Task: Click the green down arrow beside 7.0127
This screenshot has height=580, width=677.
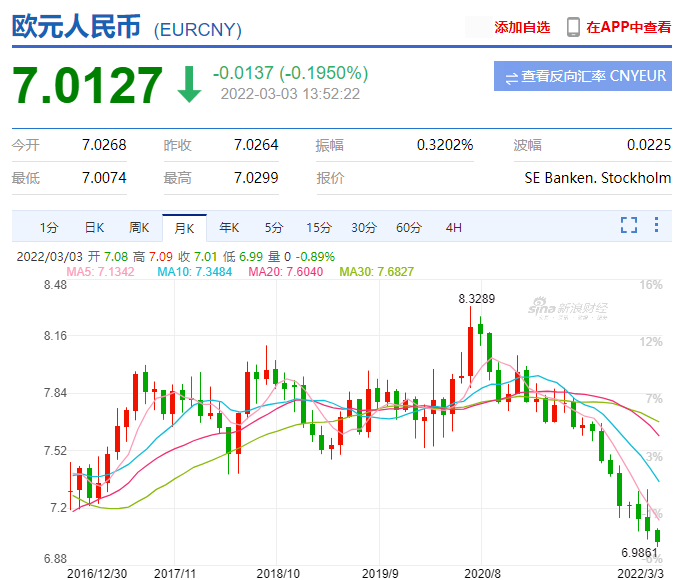Action: (189, 85)
